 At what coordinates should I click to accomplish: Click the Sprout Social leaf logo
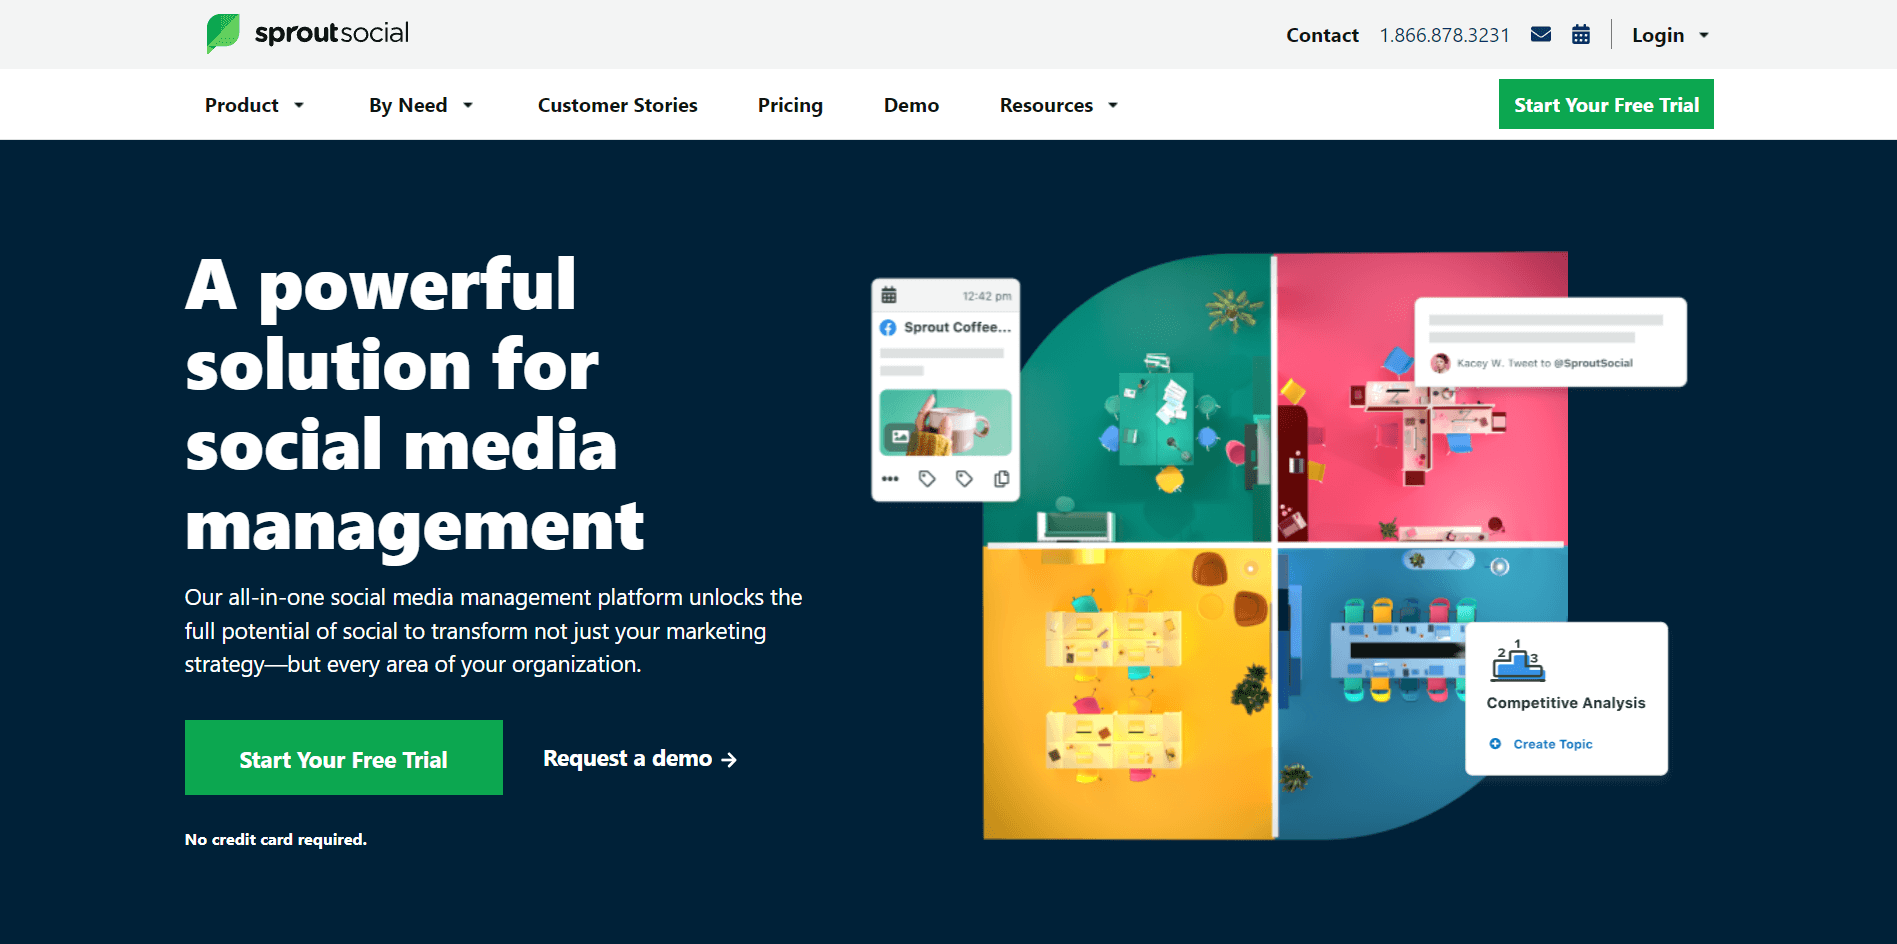223,33
